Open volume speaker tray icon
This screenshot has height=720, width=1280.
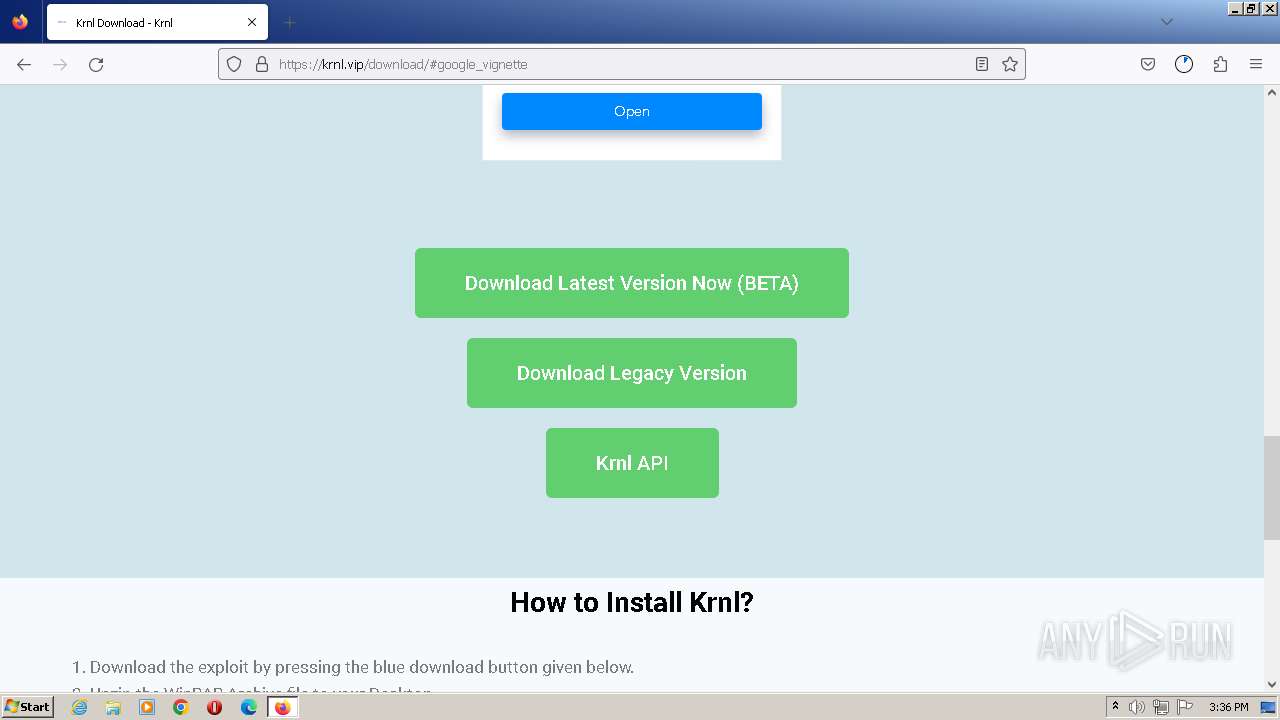point(1137,707)
